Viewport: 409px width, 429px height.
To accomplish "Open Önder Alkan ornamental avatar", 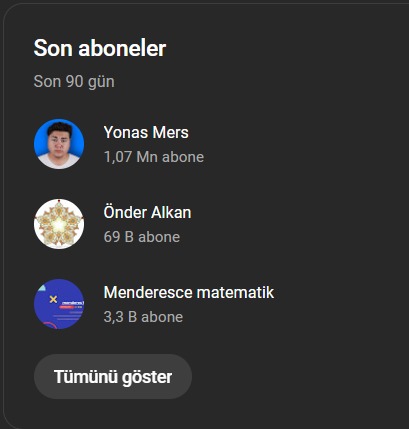I will pyautogui.click(x=59, y=224).
